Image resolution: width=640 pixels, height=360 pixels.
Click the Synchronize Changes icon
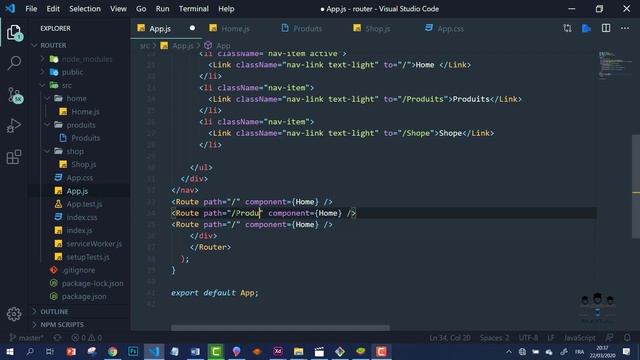tap(57, 338)
